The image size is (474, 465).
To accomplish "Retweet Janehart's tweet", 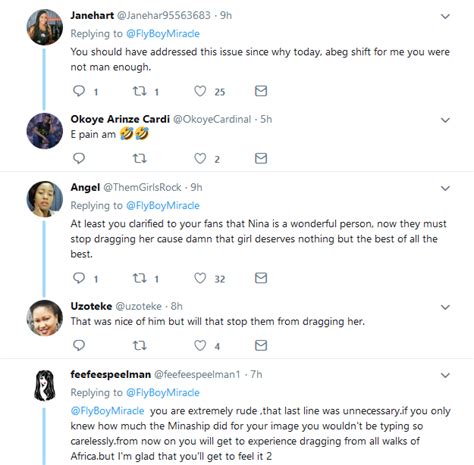I will [x=140, y=91].
